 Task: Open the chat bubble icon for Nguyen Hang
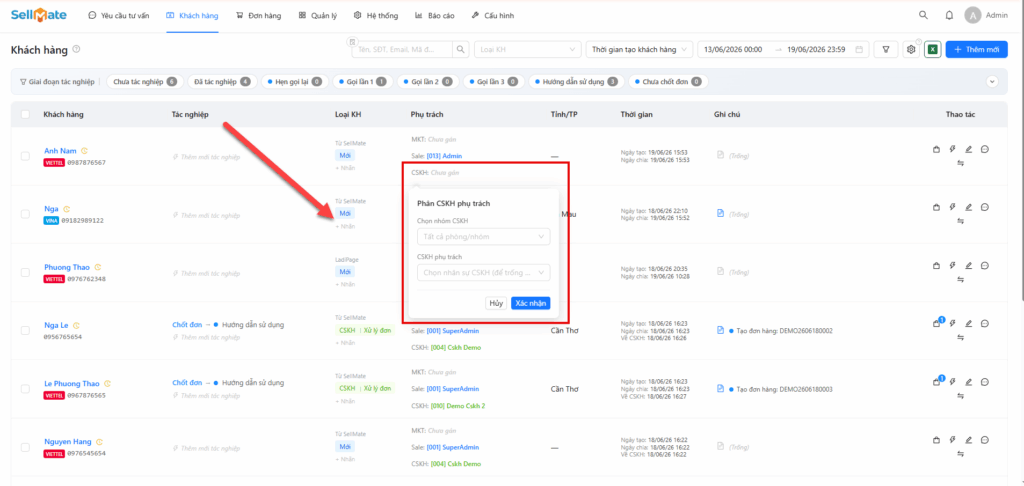[x=985, y=440]
